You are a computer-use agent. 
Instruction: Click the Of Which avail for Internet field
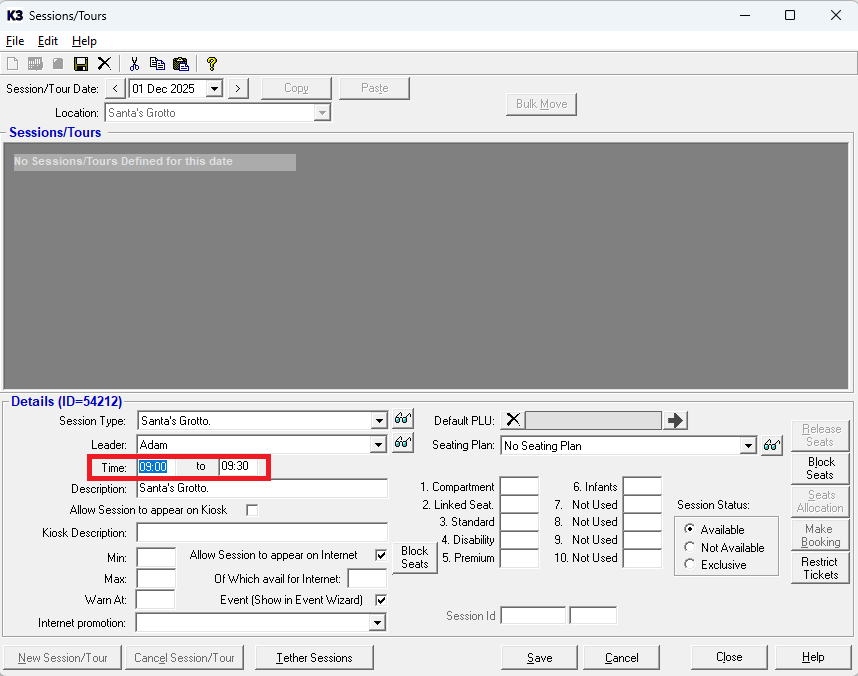367,579
